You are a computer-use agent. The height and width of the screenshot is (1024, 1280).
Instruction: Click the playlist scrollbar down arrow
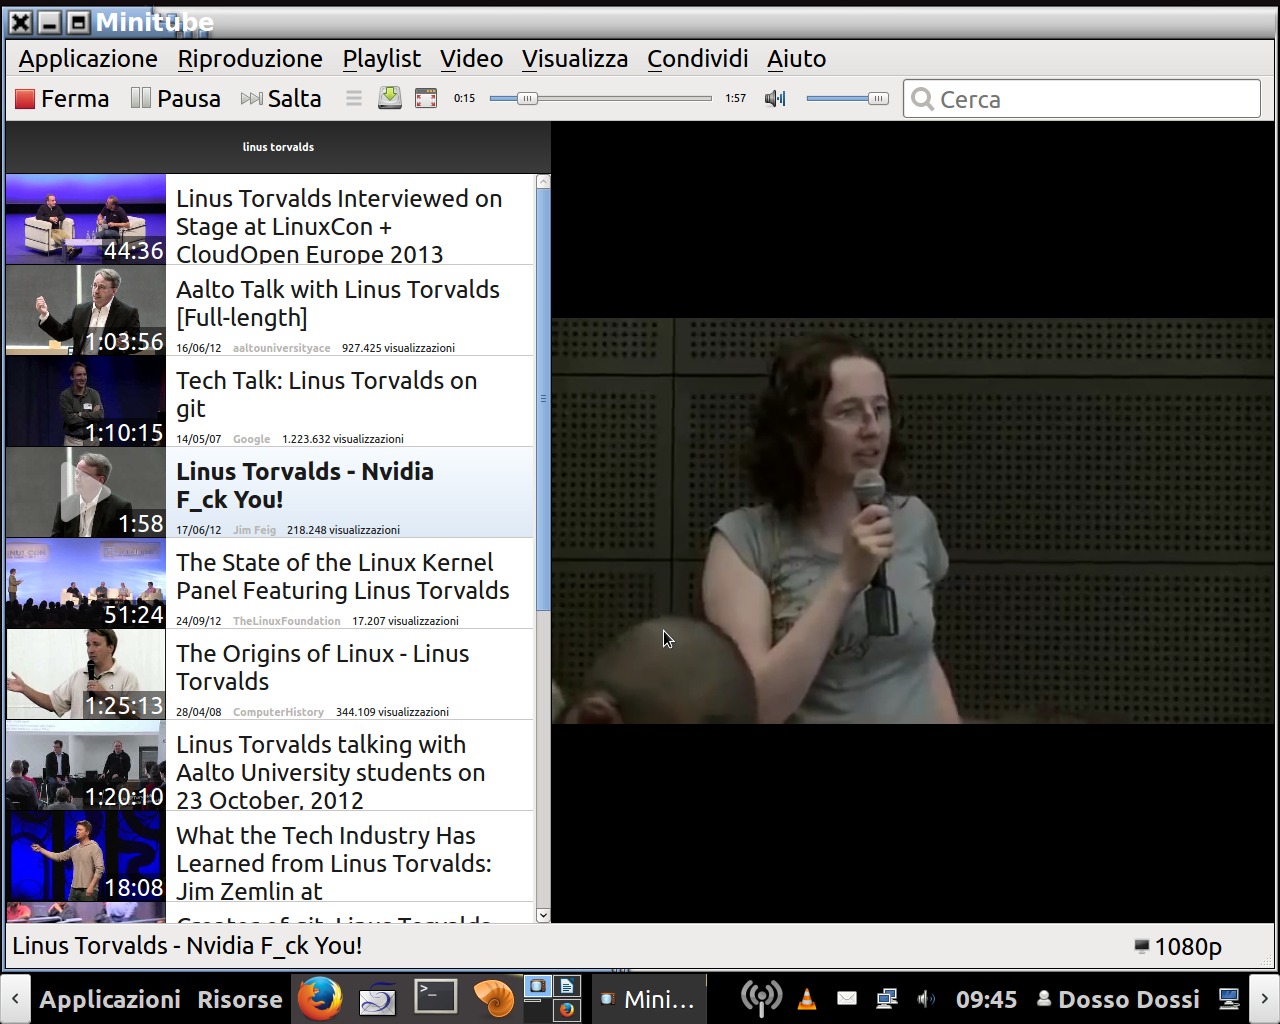click(543, 915)
